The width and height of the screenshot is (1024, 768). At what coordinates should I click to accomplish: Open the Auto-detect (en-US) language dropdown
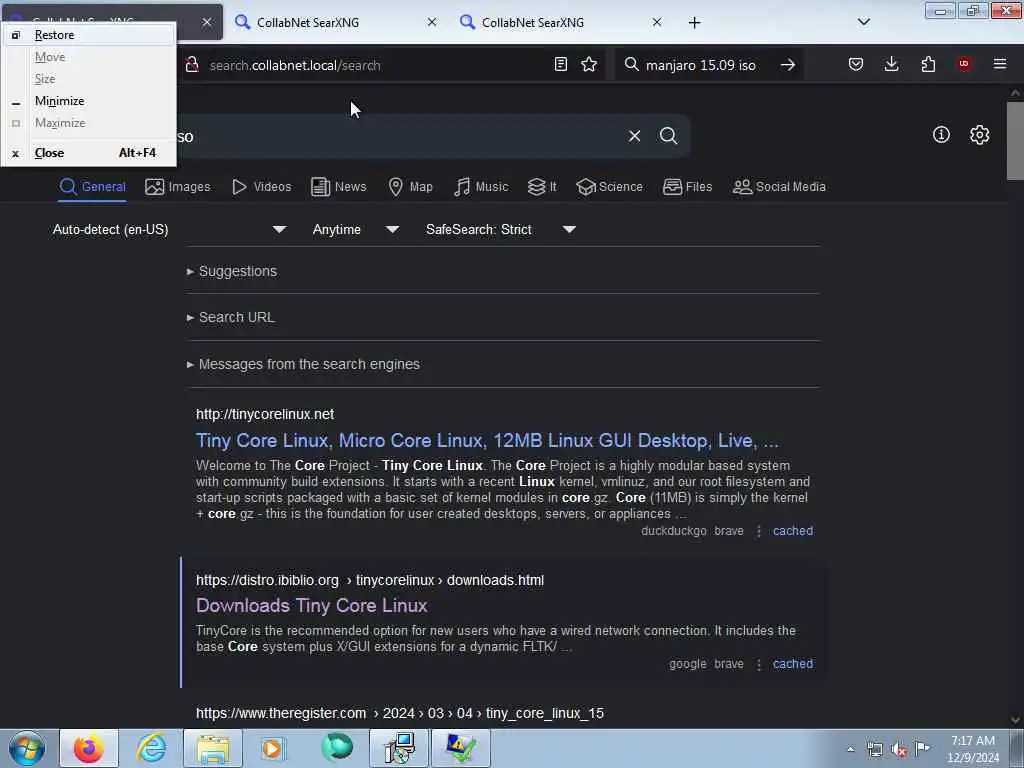169,229
